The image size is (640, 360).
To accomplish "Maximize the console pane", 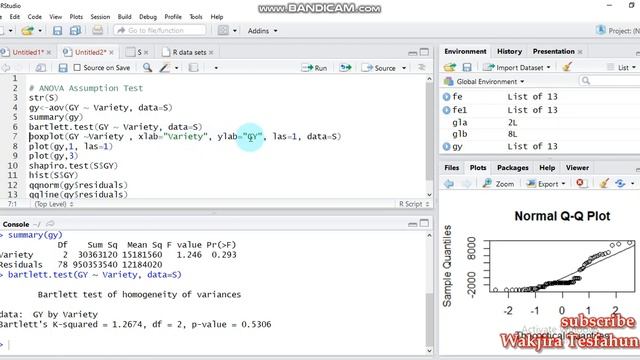I will pos(424,223).
